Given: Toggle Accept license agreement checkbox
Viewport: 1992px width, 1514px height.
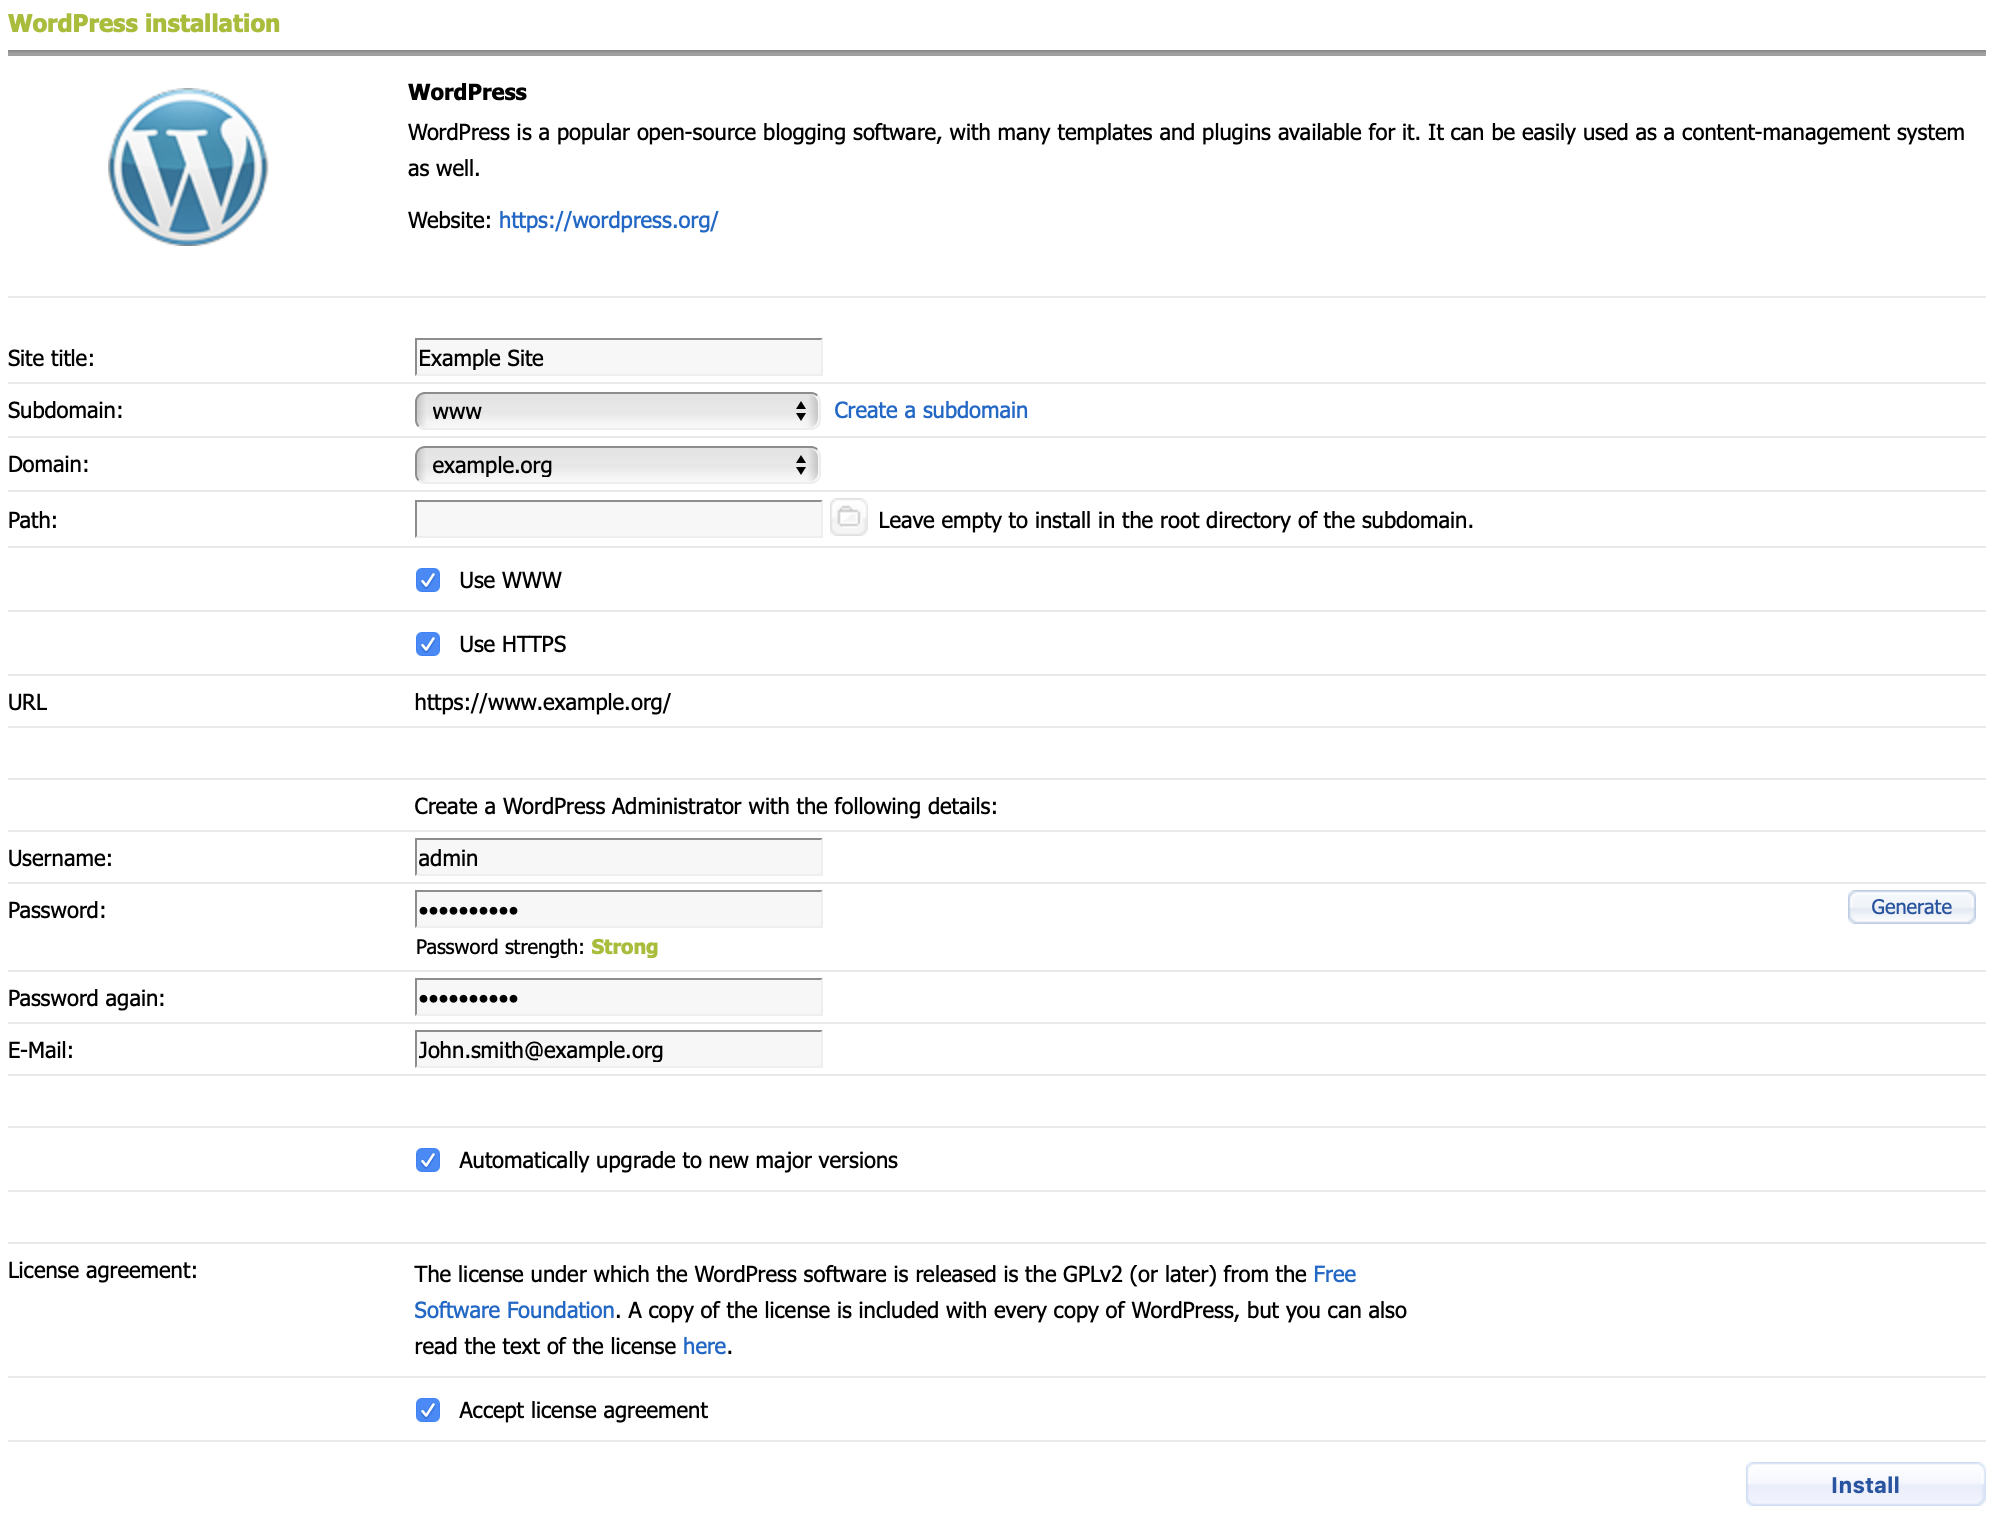Looking at the screenshot, I should pos(428,1410).
